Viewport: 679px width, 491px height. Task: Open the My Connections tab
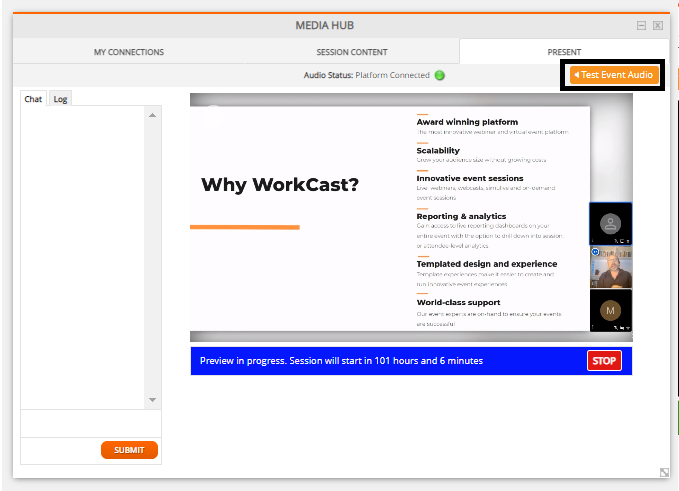point(129,52)
